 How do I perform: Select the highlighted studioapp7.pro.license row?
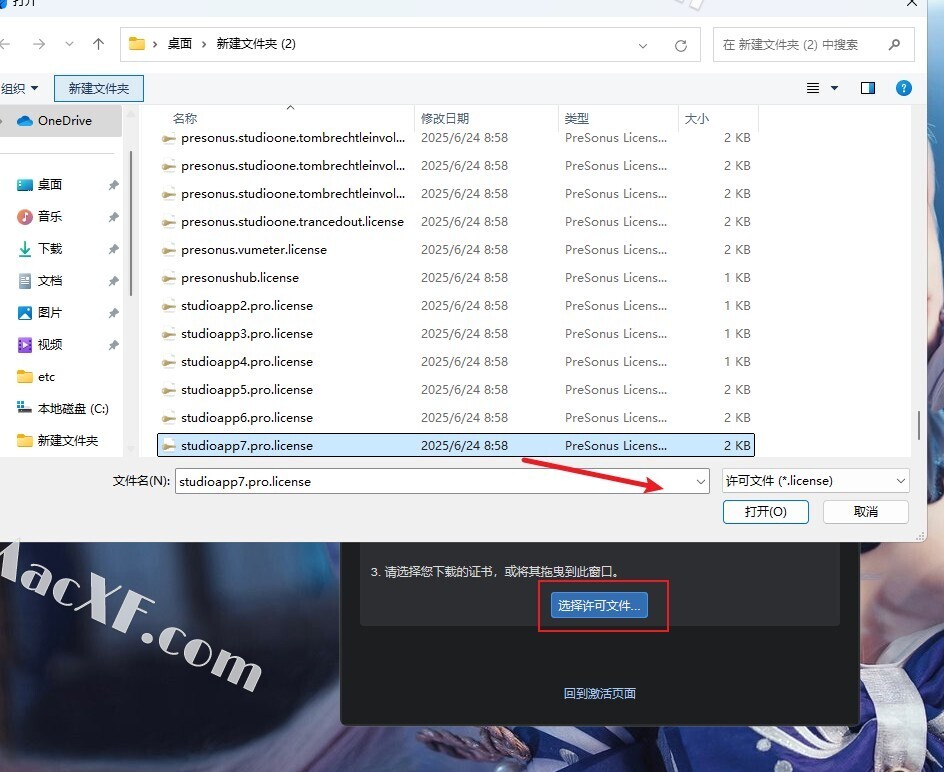pyautogui.click(x=456, y=446)
